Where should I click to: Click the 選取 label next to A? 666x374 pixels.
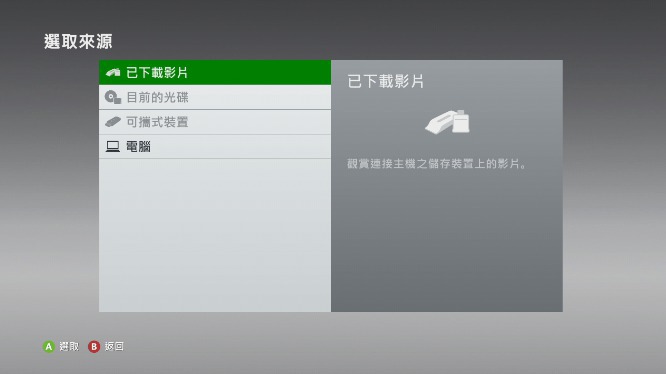(x=69, y=347)
